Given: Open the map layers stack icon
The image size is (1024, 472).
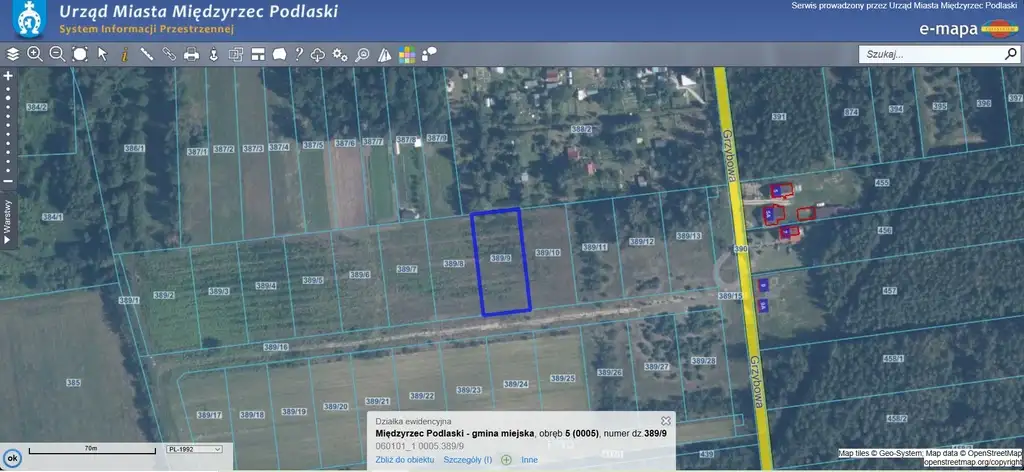Looking at the screenshot, I should [13, 54].
